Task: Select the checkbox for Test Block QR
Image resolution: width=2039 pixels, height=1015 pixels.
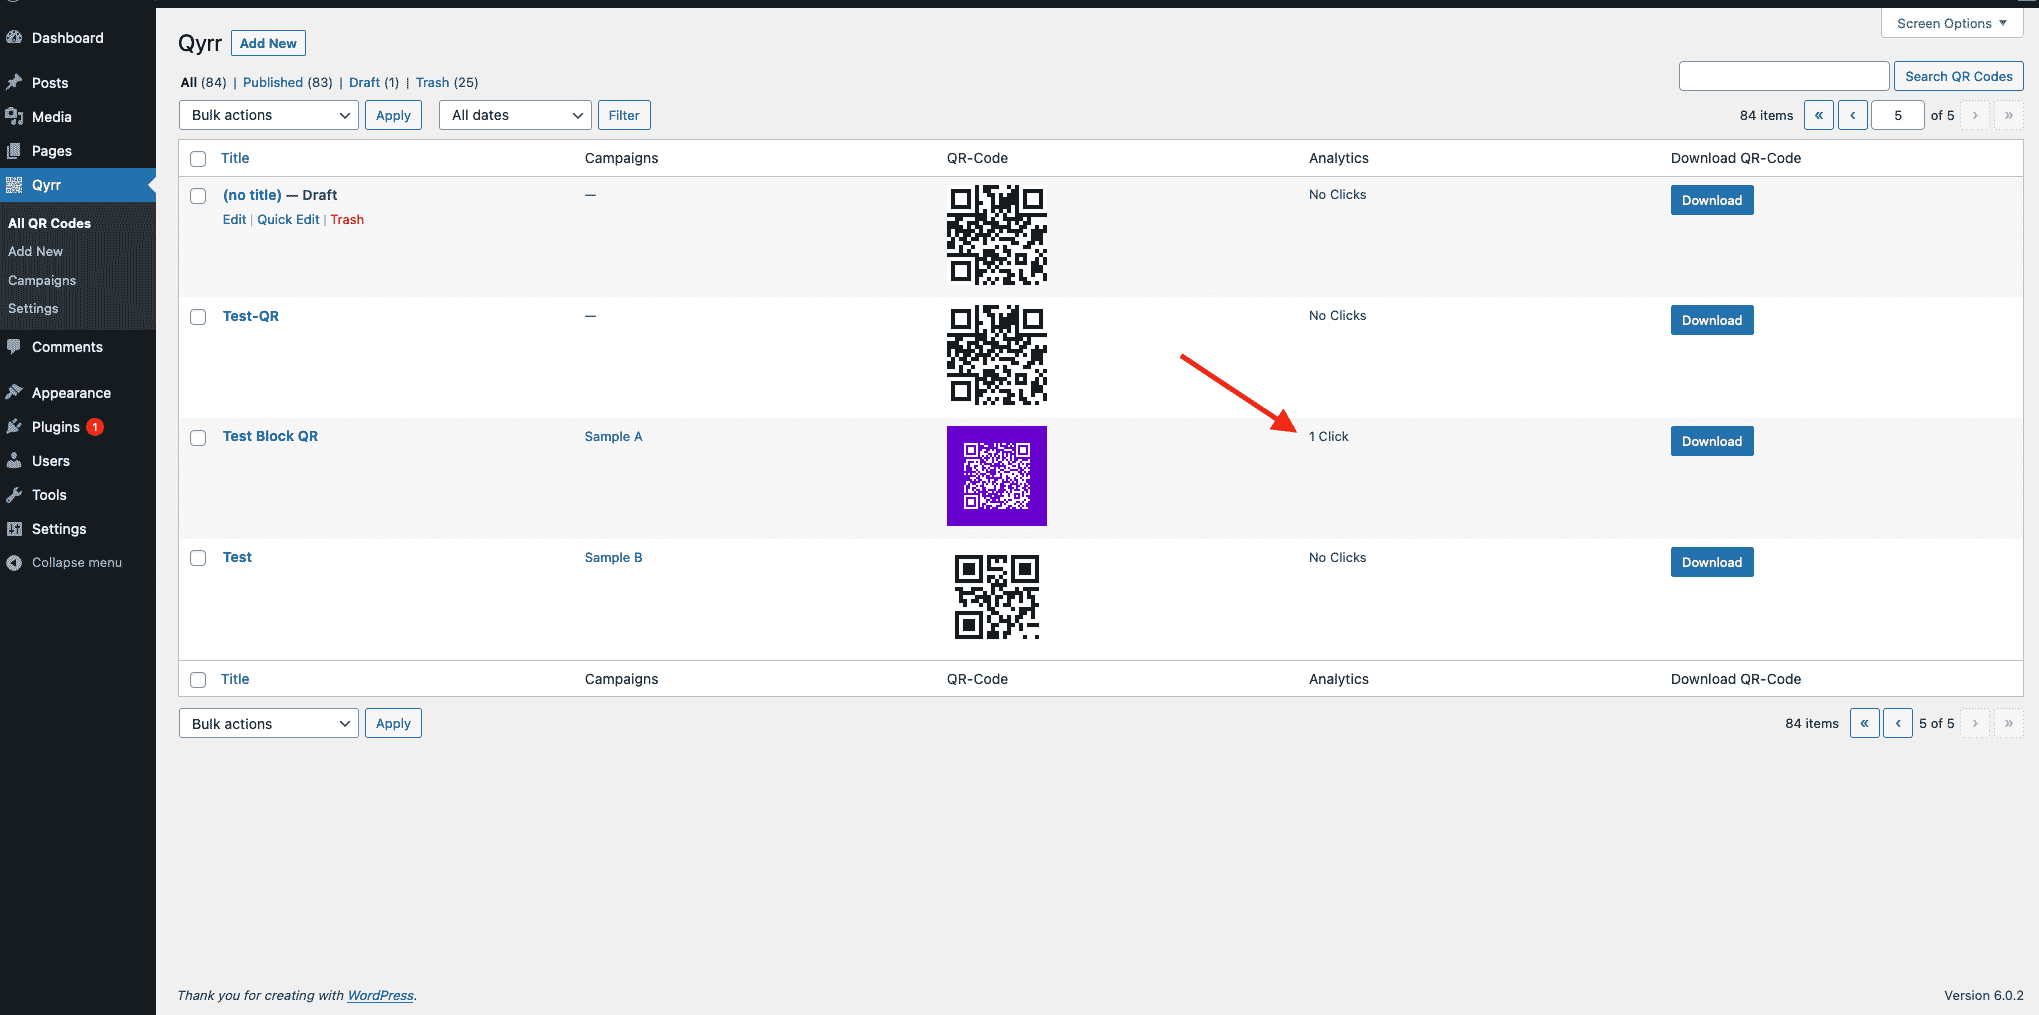Action: (x=198, y=438)
